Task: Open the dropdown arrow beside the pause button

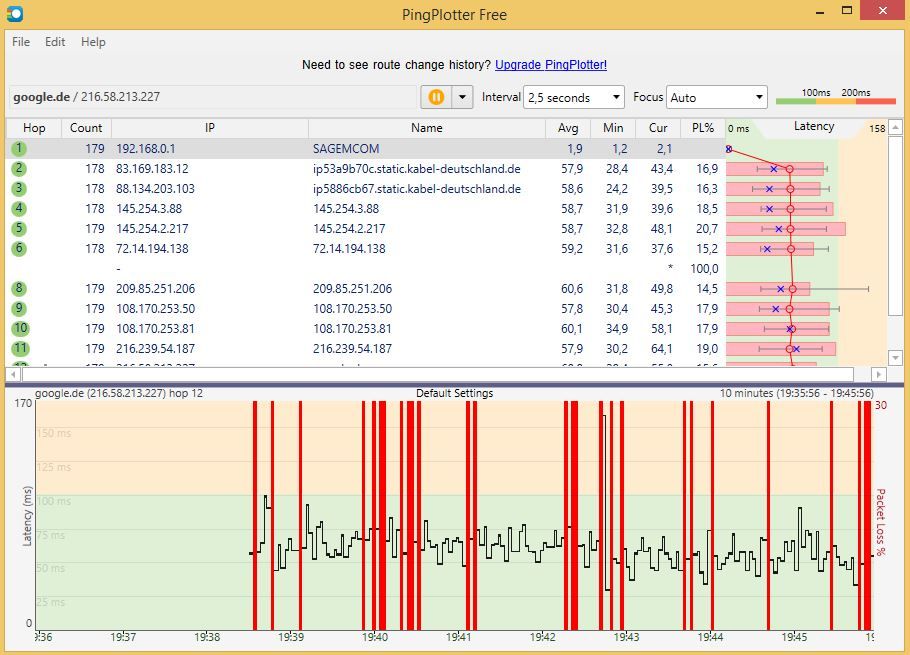Action: pyautogui.click(x=462, y=97)
